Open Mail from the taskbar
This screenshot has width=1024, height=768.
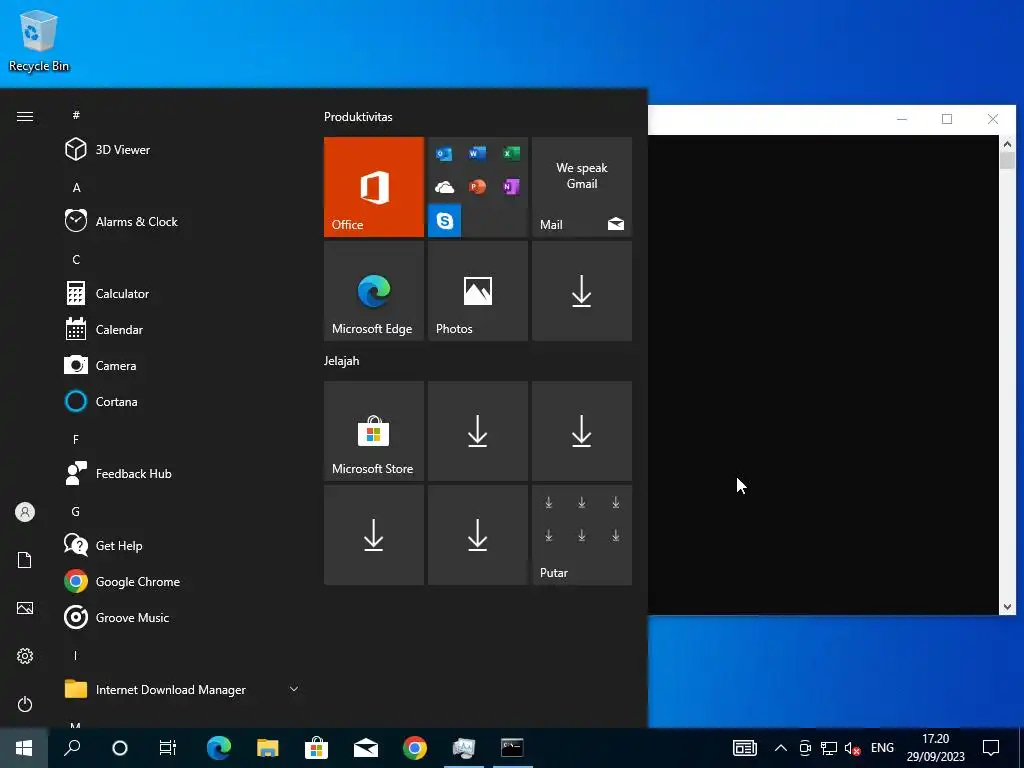(x=366, y=748)
